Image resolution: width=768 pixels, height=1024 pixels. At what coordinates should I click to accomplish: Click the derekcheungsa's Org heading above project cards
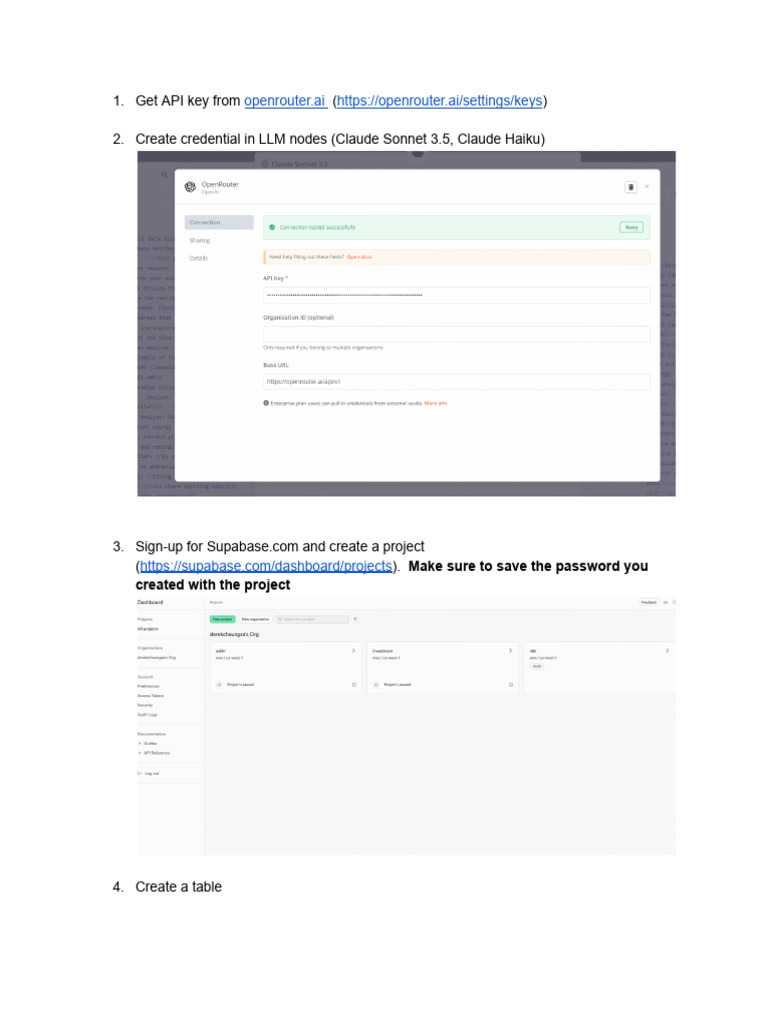[234, 634]
